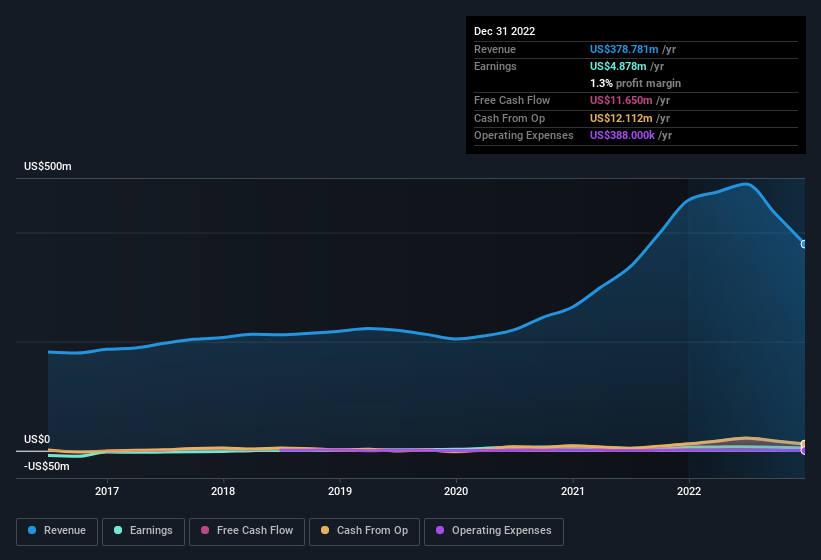Click the Operating Expenses purple endpoint marker
The image size is (821, 560).
(x=804, y=450)
